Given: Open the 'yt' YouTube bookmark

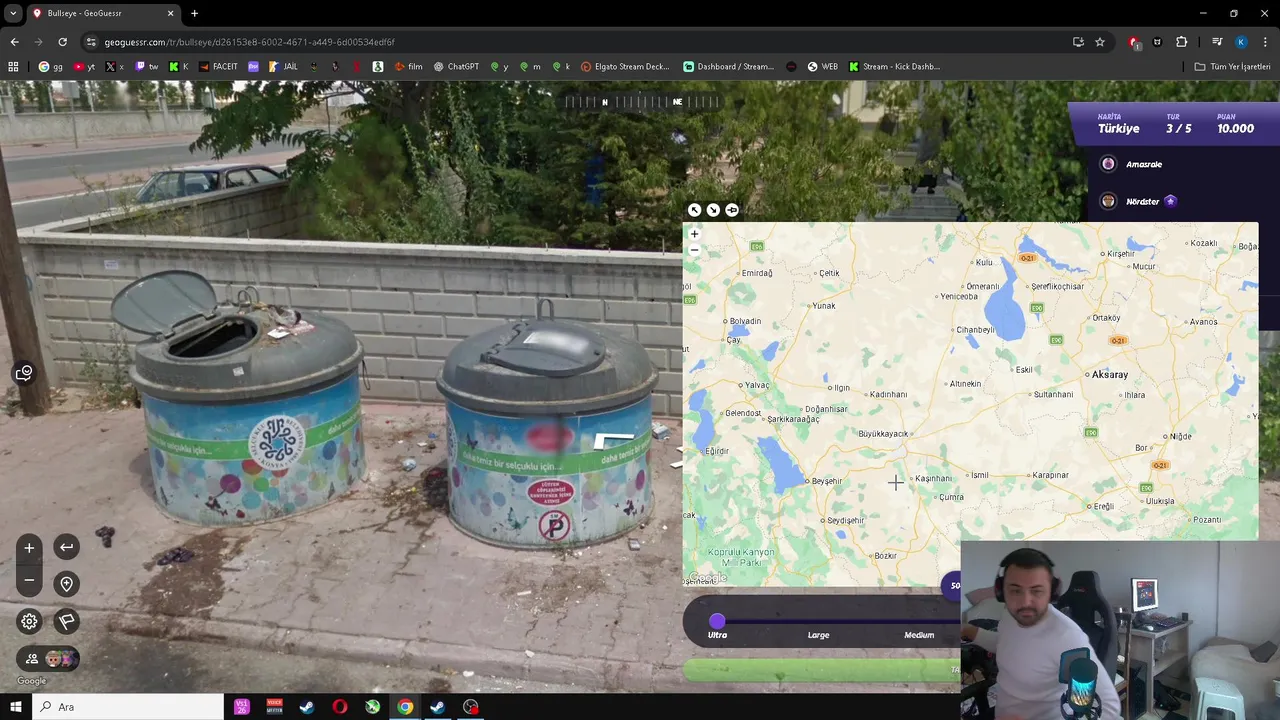Looking at the screenshot, I should pyautogui.click(x=85, y=67).
